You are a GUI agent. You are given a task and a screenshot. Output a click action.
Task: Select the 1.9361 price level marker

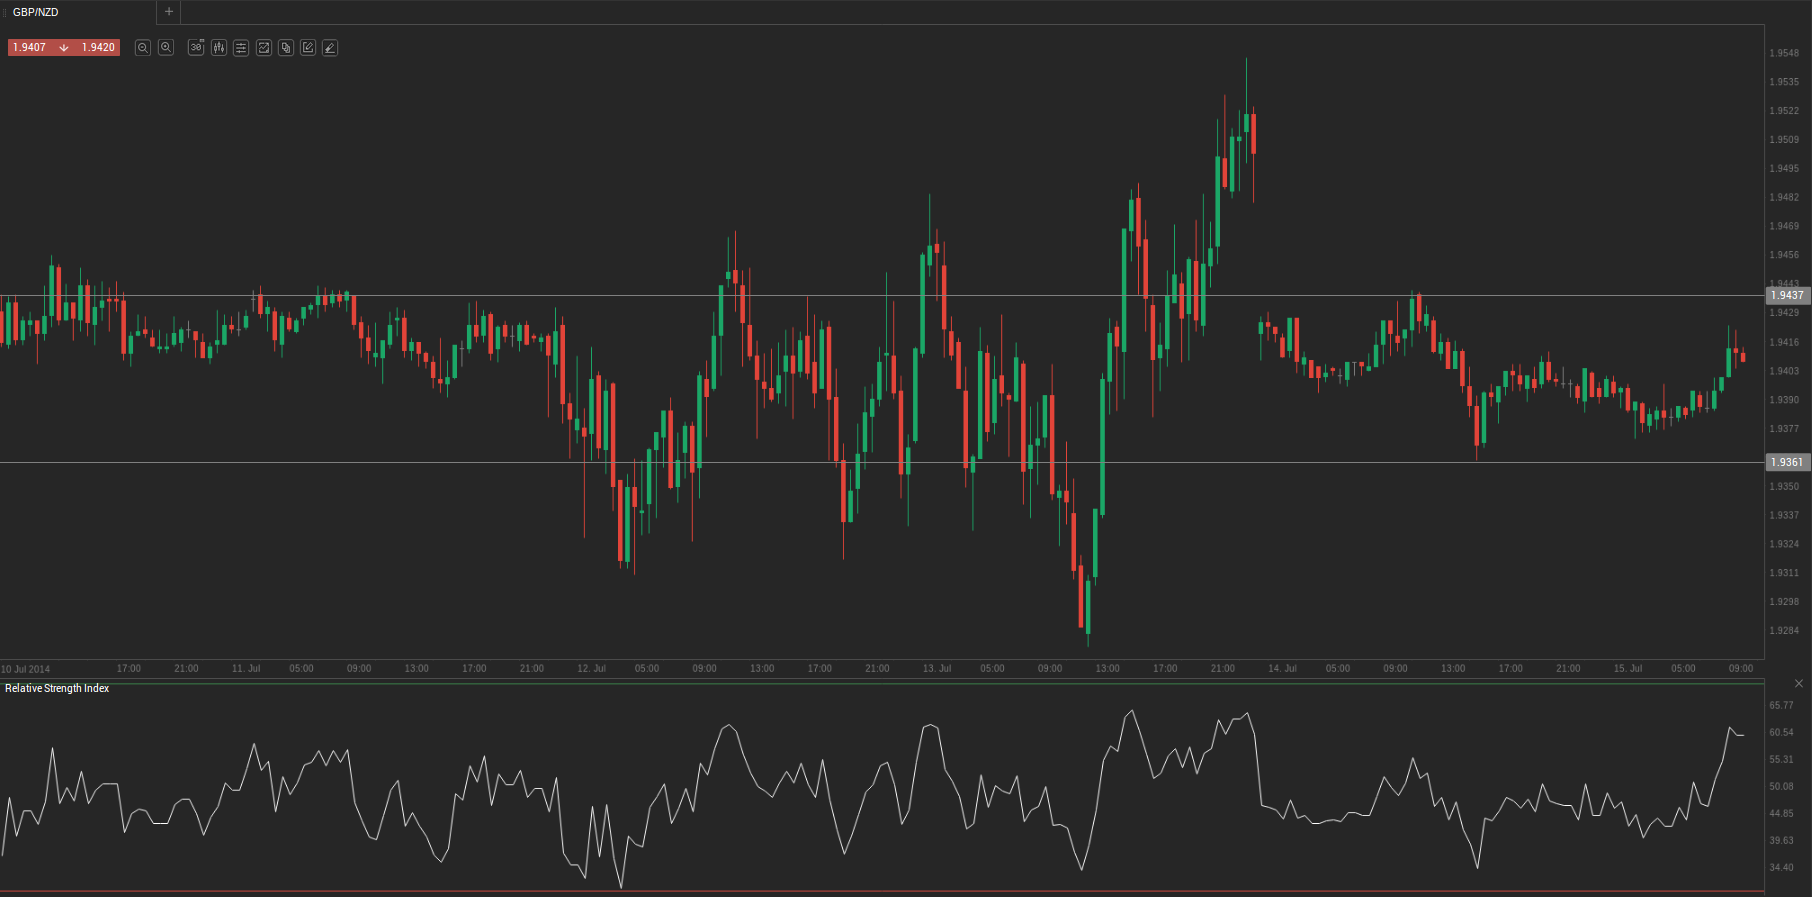tap(1787, 463)
